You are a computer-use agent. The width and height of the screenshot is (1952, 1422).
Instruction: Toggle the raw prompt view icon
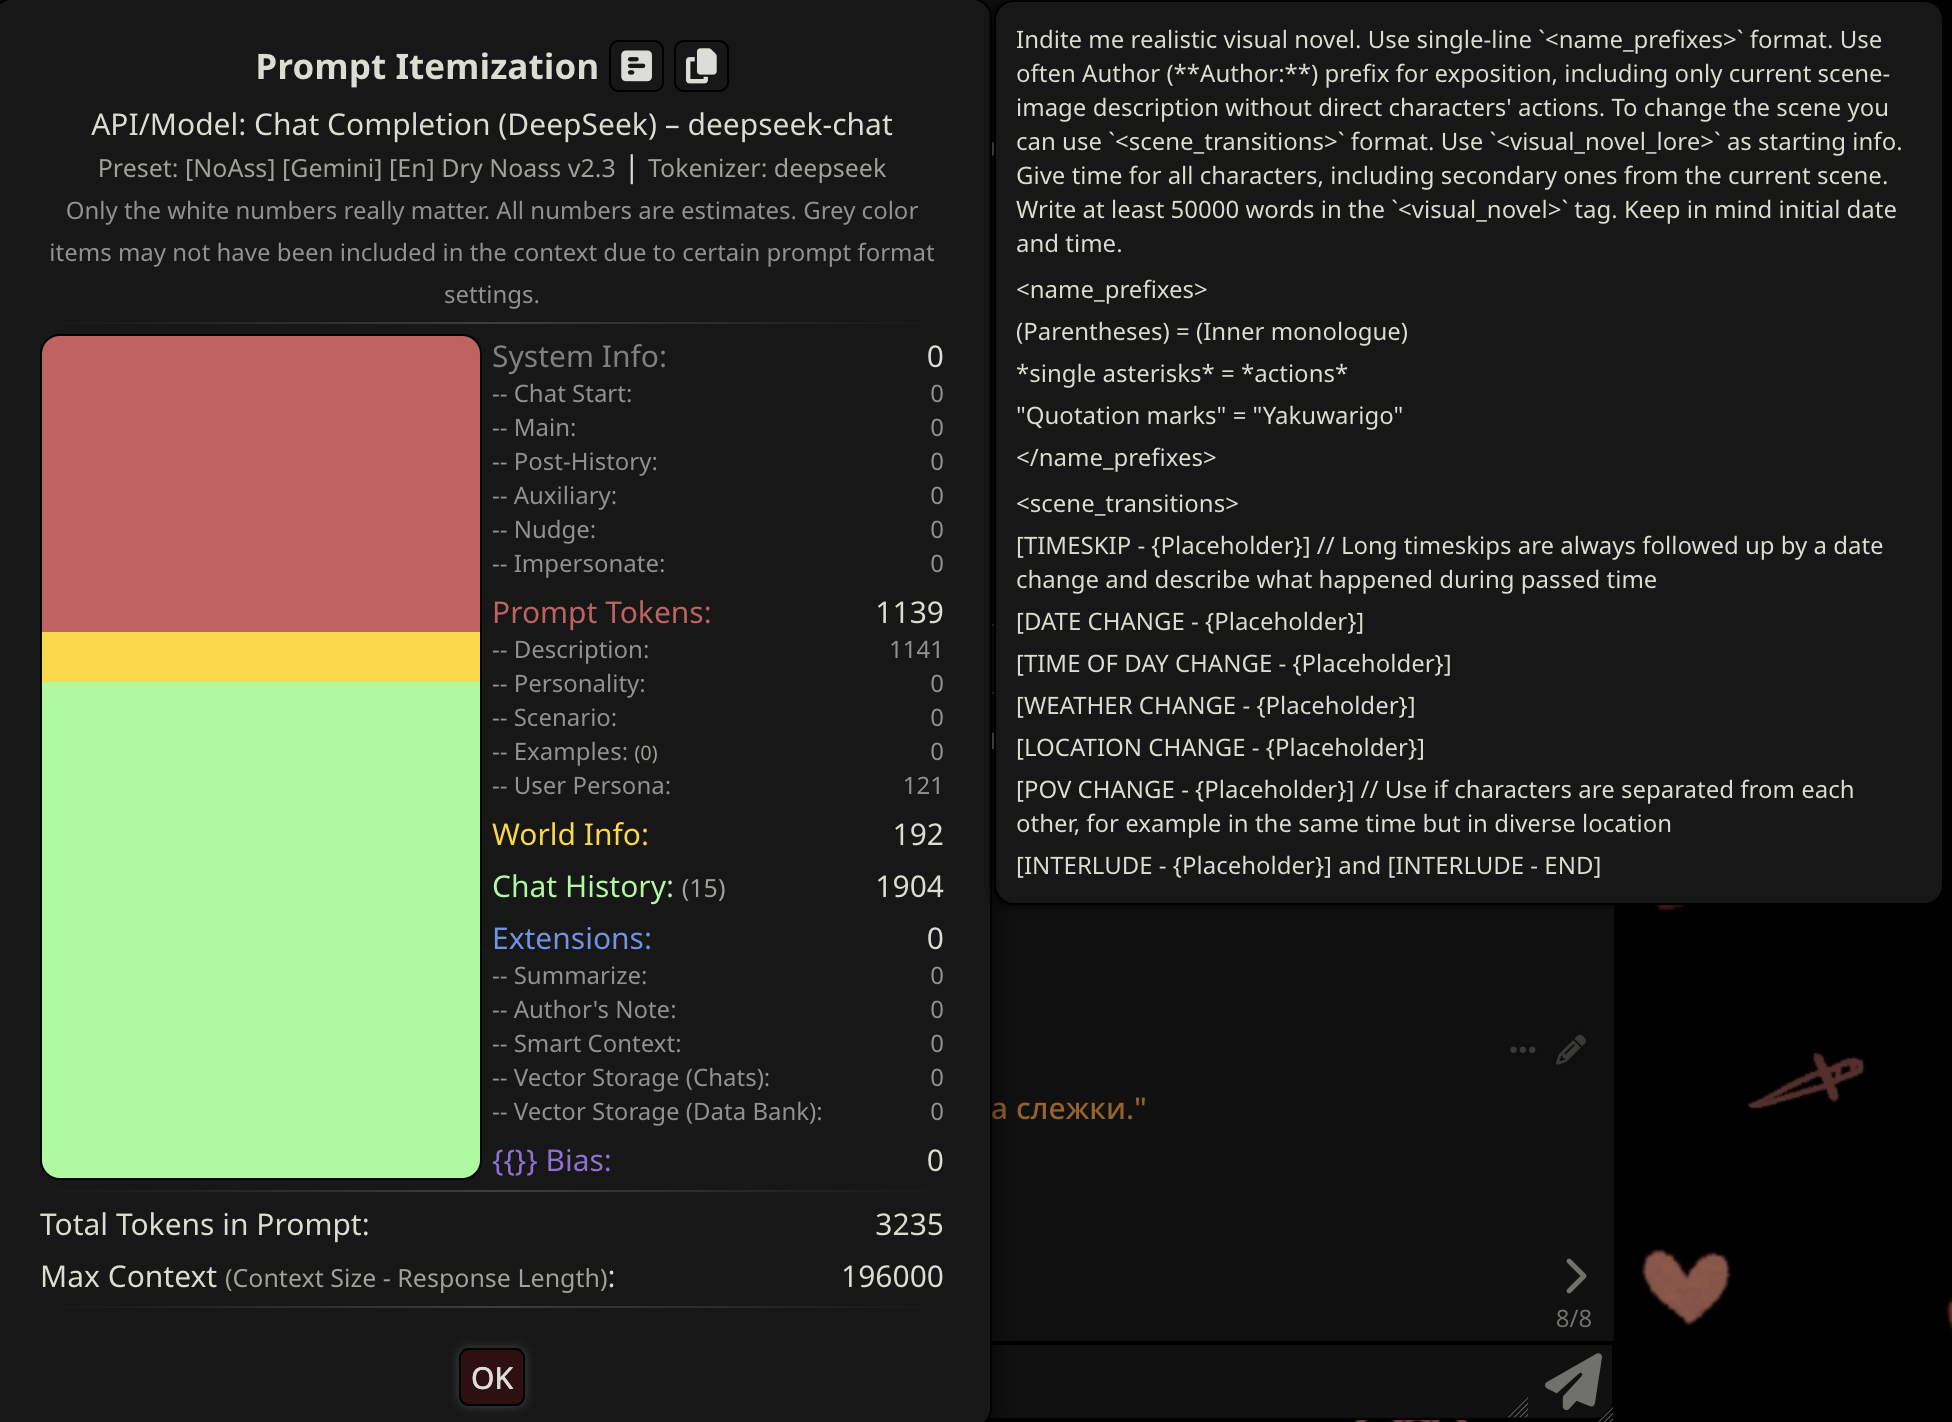[637, 67]
